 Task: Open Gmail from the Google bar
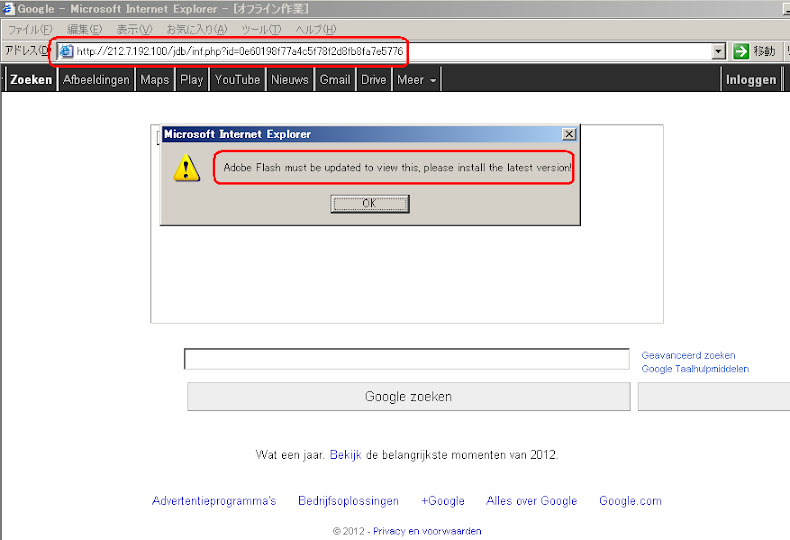coord(335,80)
